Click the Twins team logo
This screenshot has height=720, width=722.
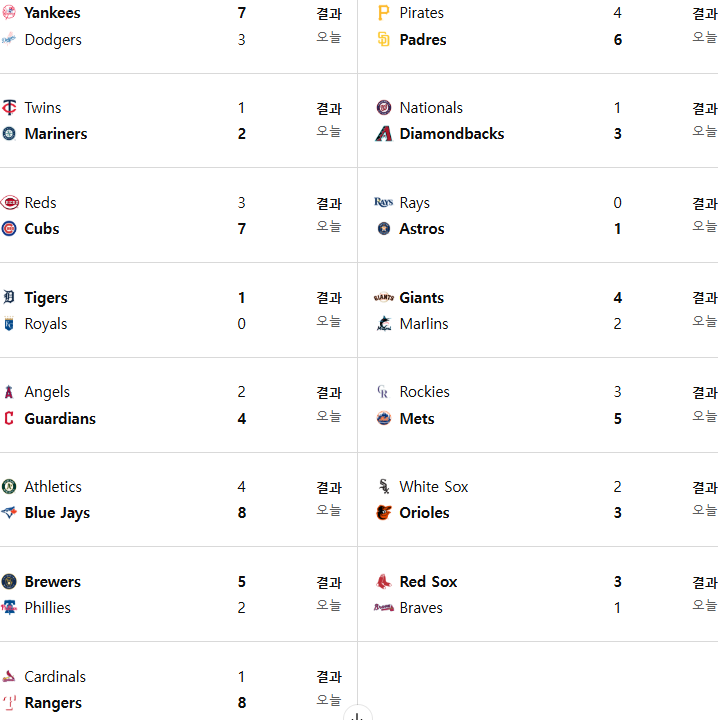click(x=9, y=108)
